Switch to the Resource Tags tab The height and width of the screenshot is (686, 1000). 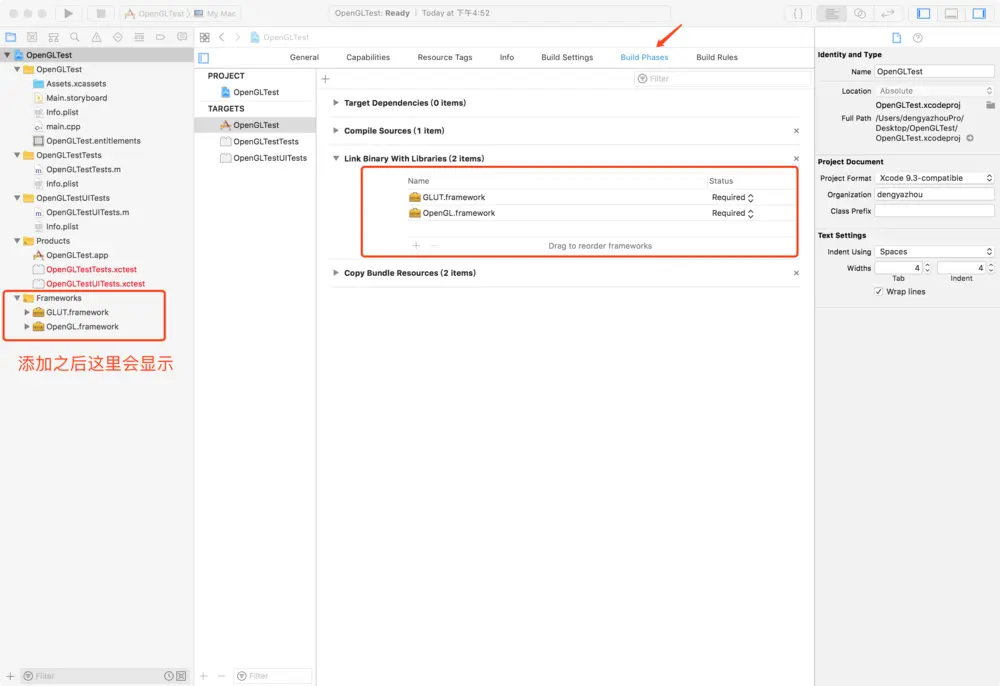click(x=445, y=57)
